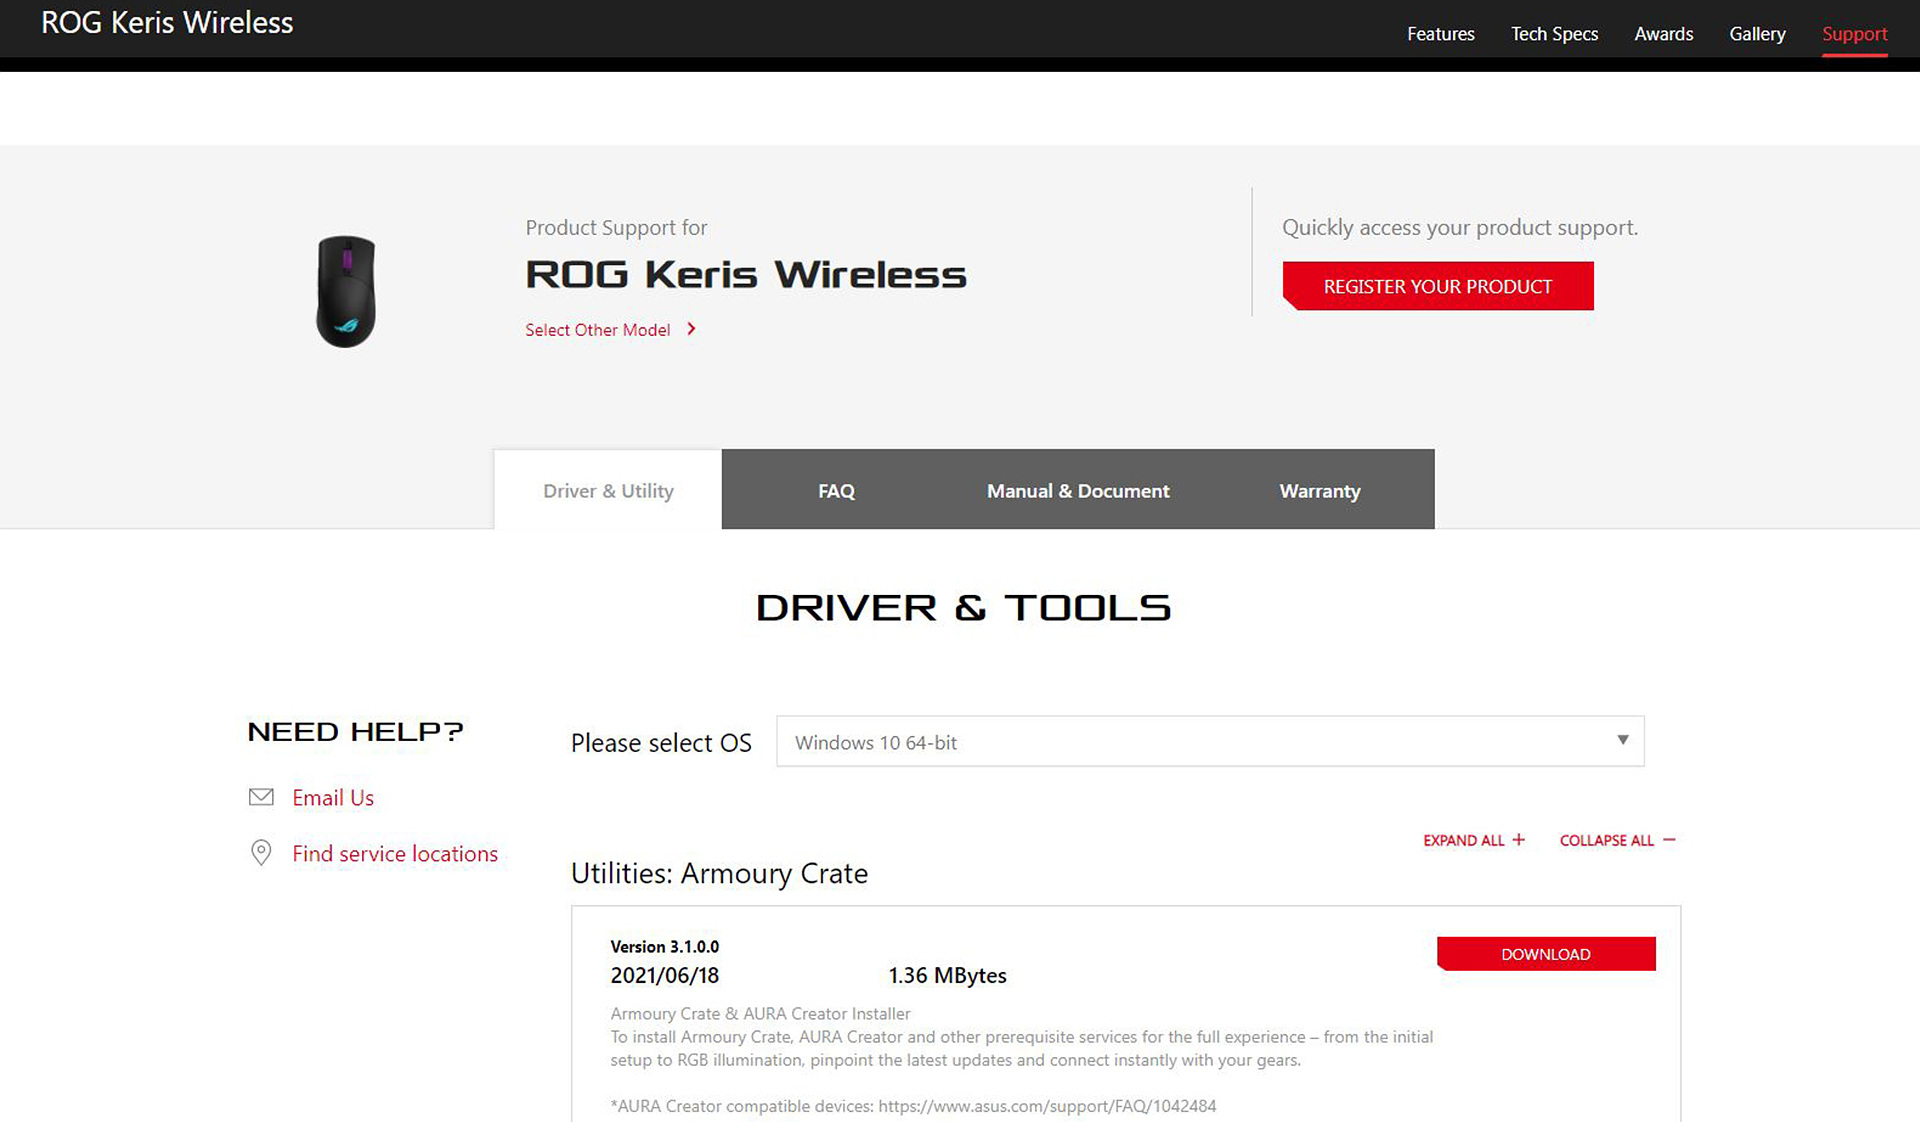
Task: Go to Tech Specs in top navigation
Action: coord(1554,34)
